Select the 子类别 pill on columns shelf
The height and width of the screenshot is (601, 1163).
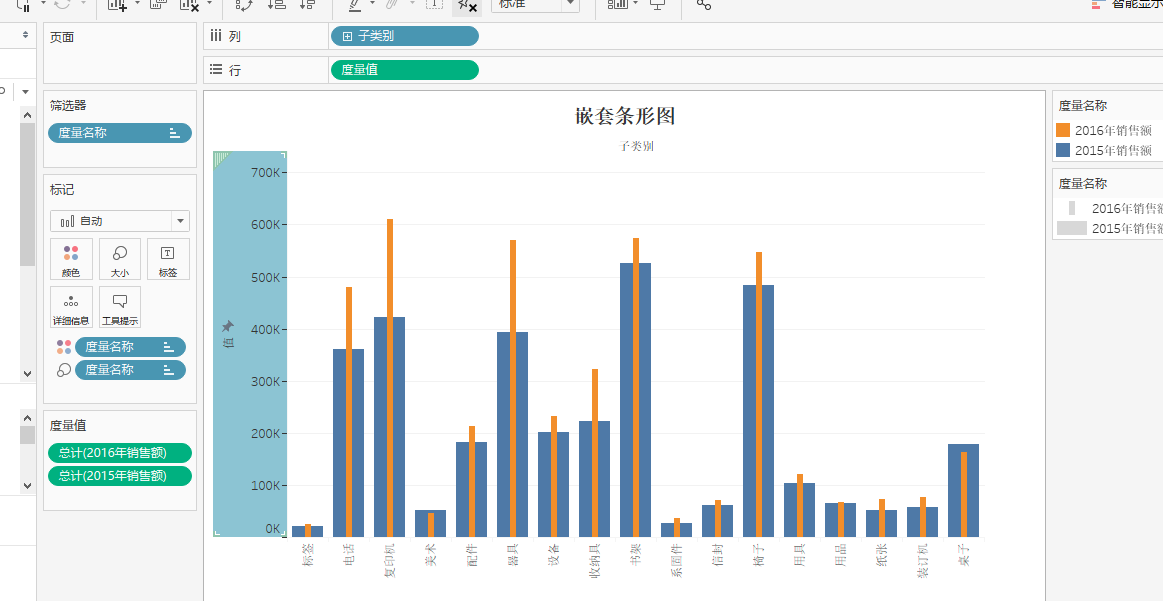pyautogui.click(x=405, y=36)
